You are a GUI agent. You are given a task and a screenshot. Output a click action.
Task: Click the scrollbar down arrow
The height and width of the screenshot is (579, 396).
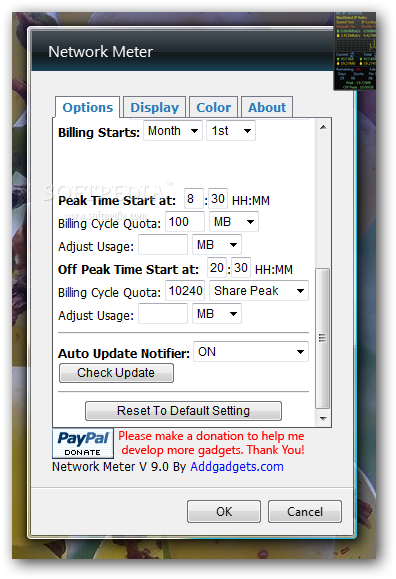pyautogui.click(x=323, y=418)
